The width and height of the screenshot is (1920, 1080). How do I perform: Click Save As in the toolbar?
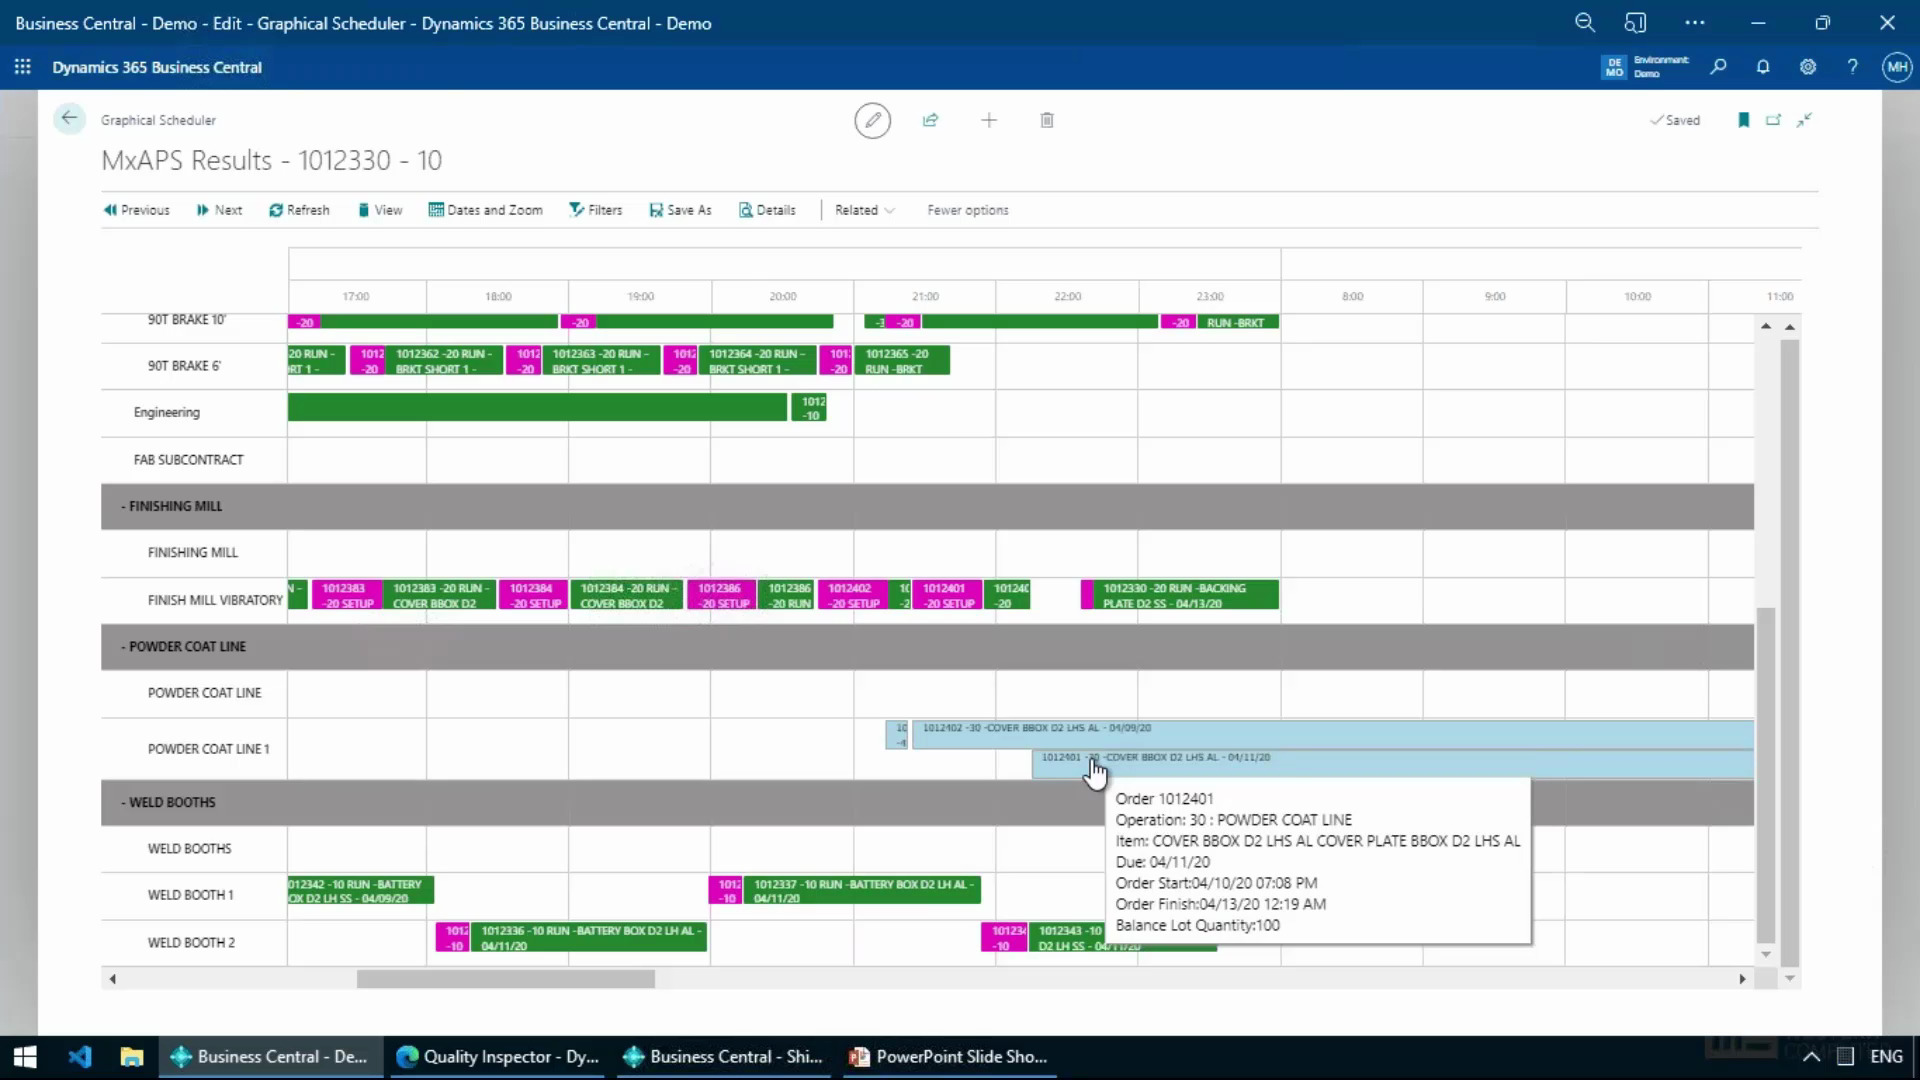pyautogui.click(x=680, y=210)
